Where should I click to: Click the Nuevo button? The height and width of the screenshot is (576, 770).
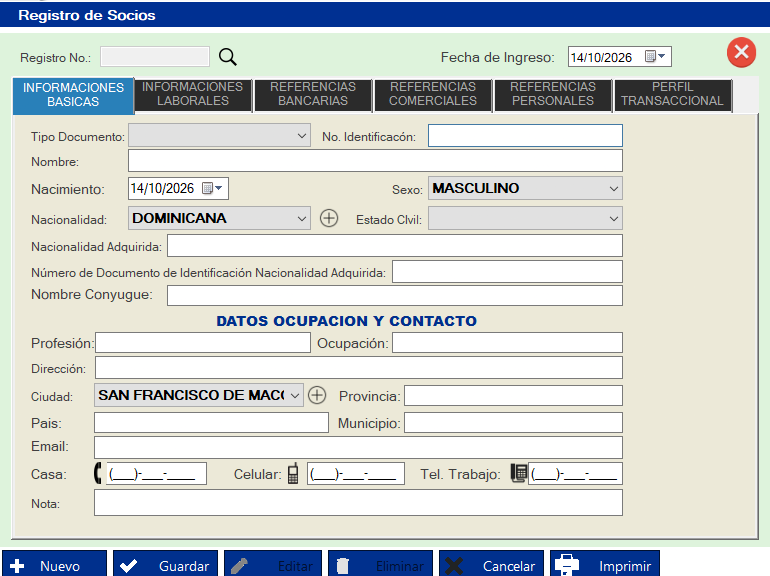[x=54, y=564]
